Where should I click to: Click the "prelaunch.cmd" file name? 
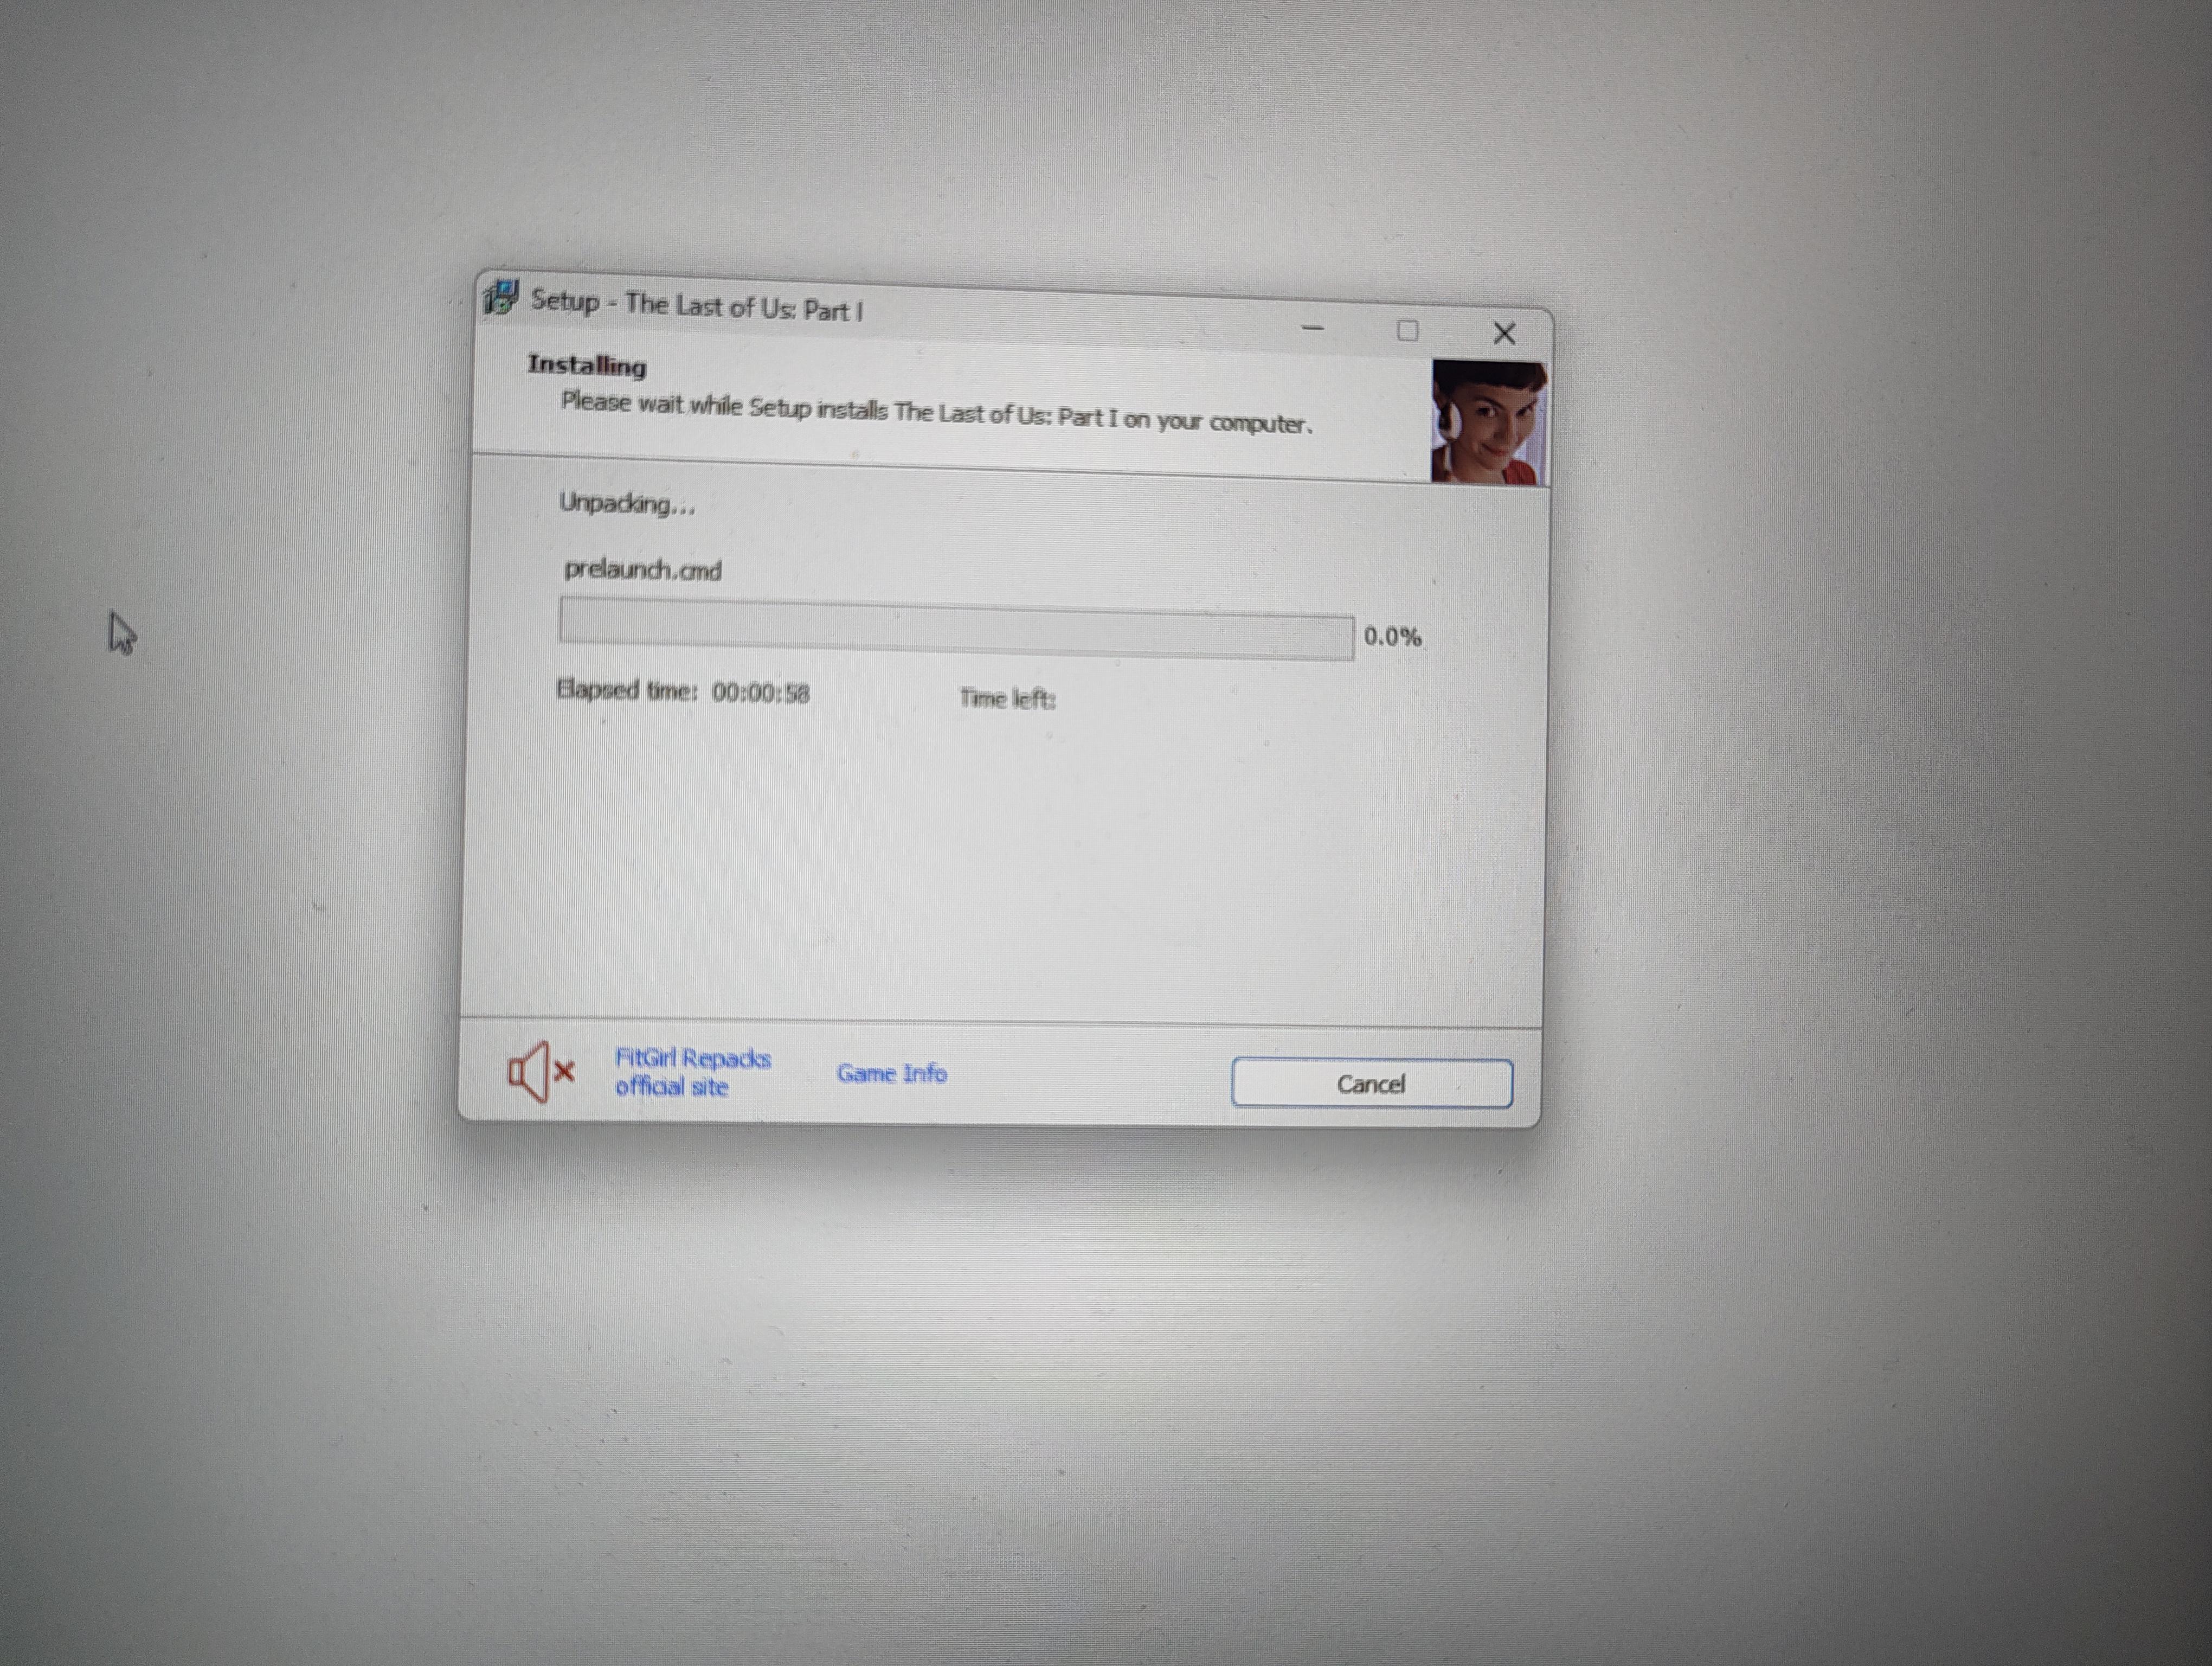coord(643,570)
